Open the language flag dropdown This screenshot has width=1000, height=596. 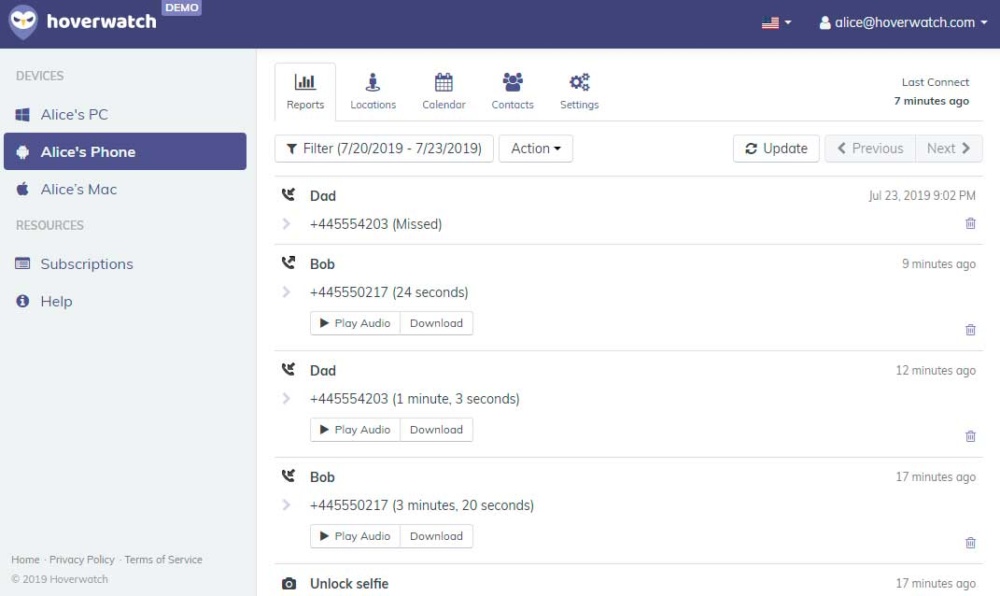click(776, 23)
